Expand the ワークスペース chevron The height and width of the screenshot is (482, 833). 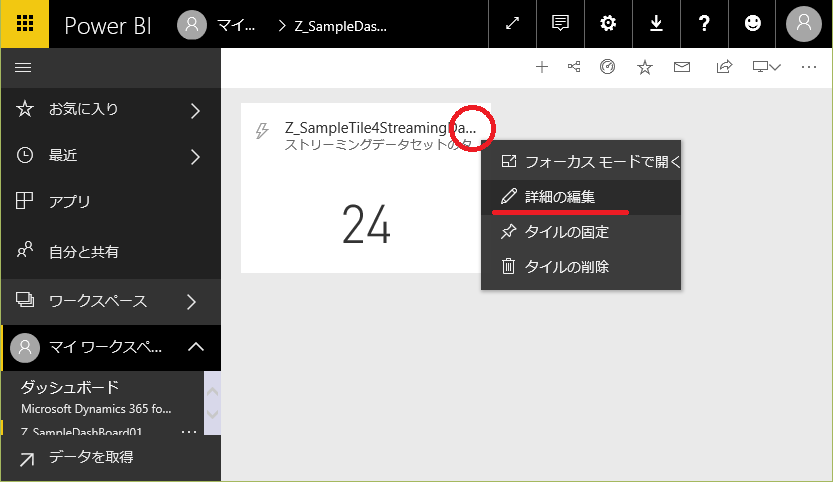[x=192, y=302]
